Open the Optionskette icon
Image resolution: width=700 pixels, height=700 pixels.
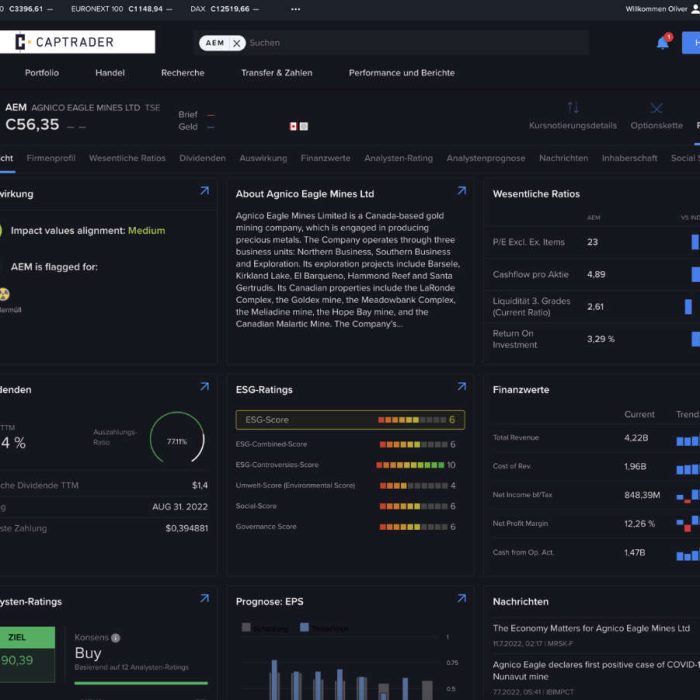point(656,108)
